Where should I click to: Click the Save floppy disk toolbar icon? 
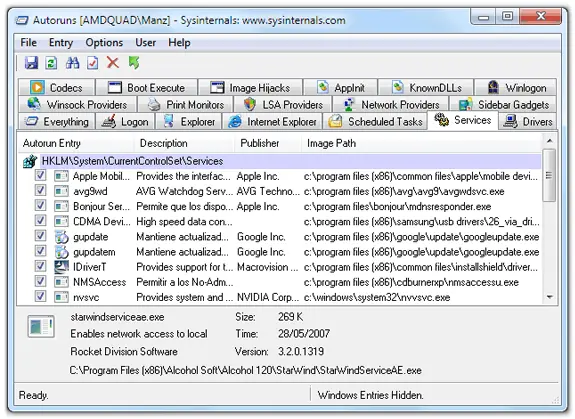(32, 63)
